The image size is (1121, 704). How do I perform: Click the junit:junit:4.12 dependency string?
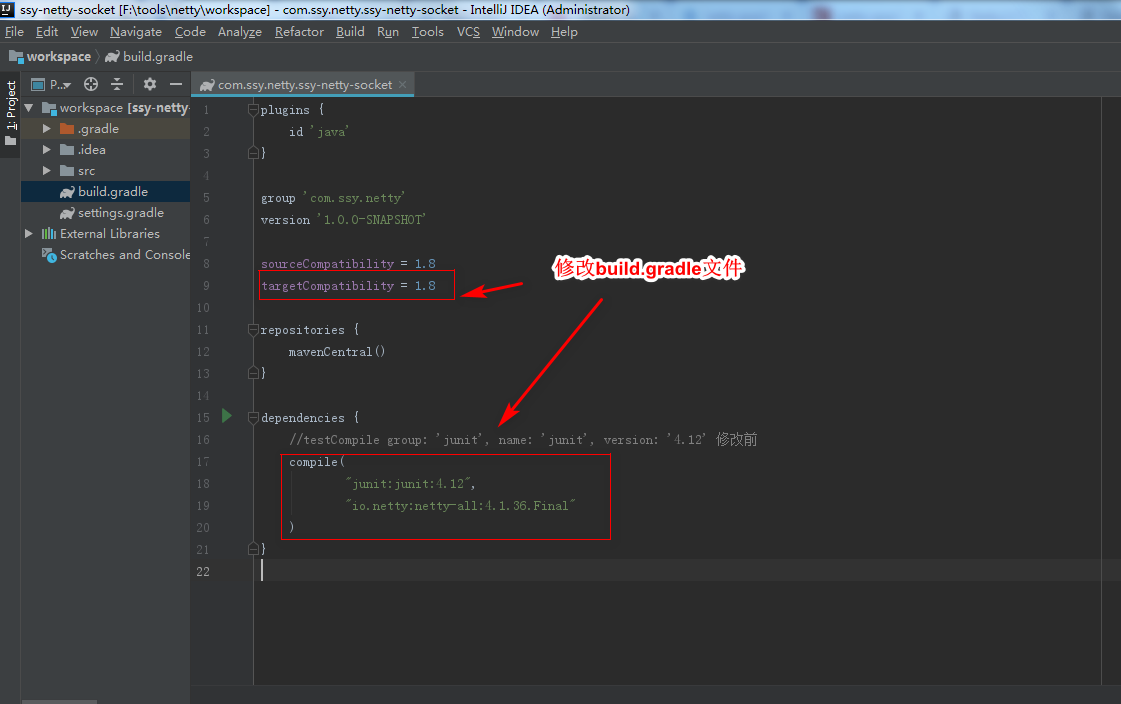(x=408, y=484)
